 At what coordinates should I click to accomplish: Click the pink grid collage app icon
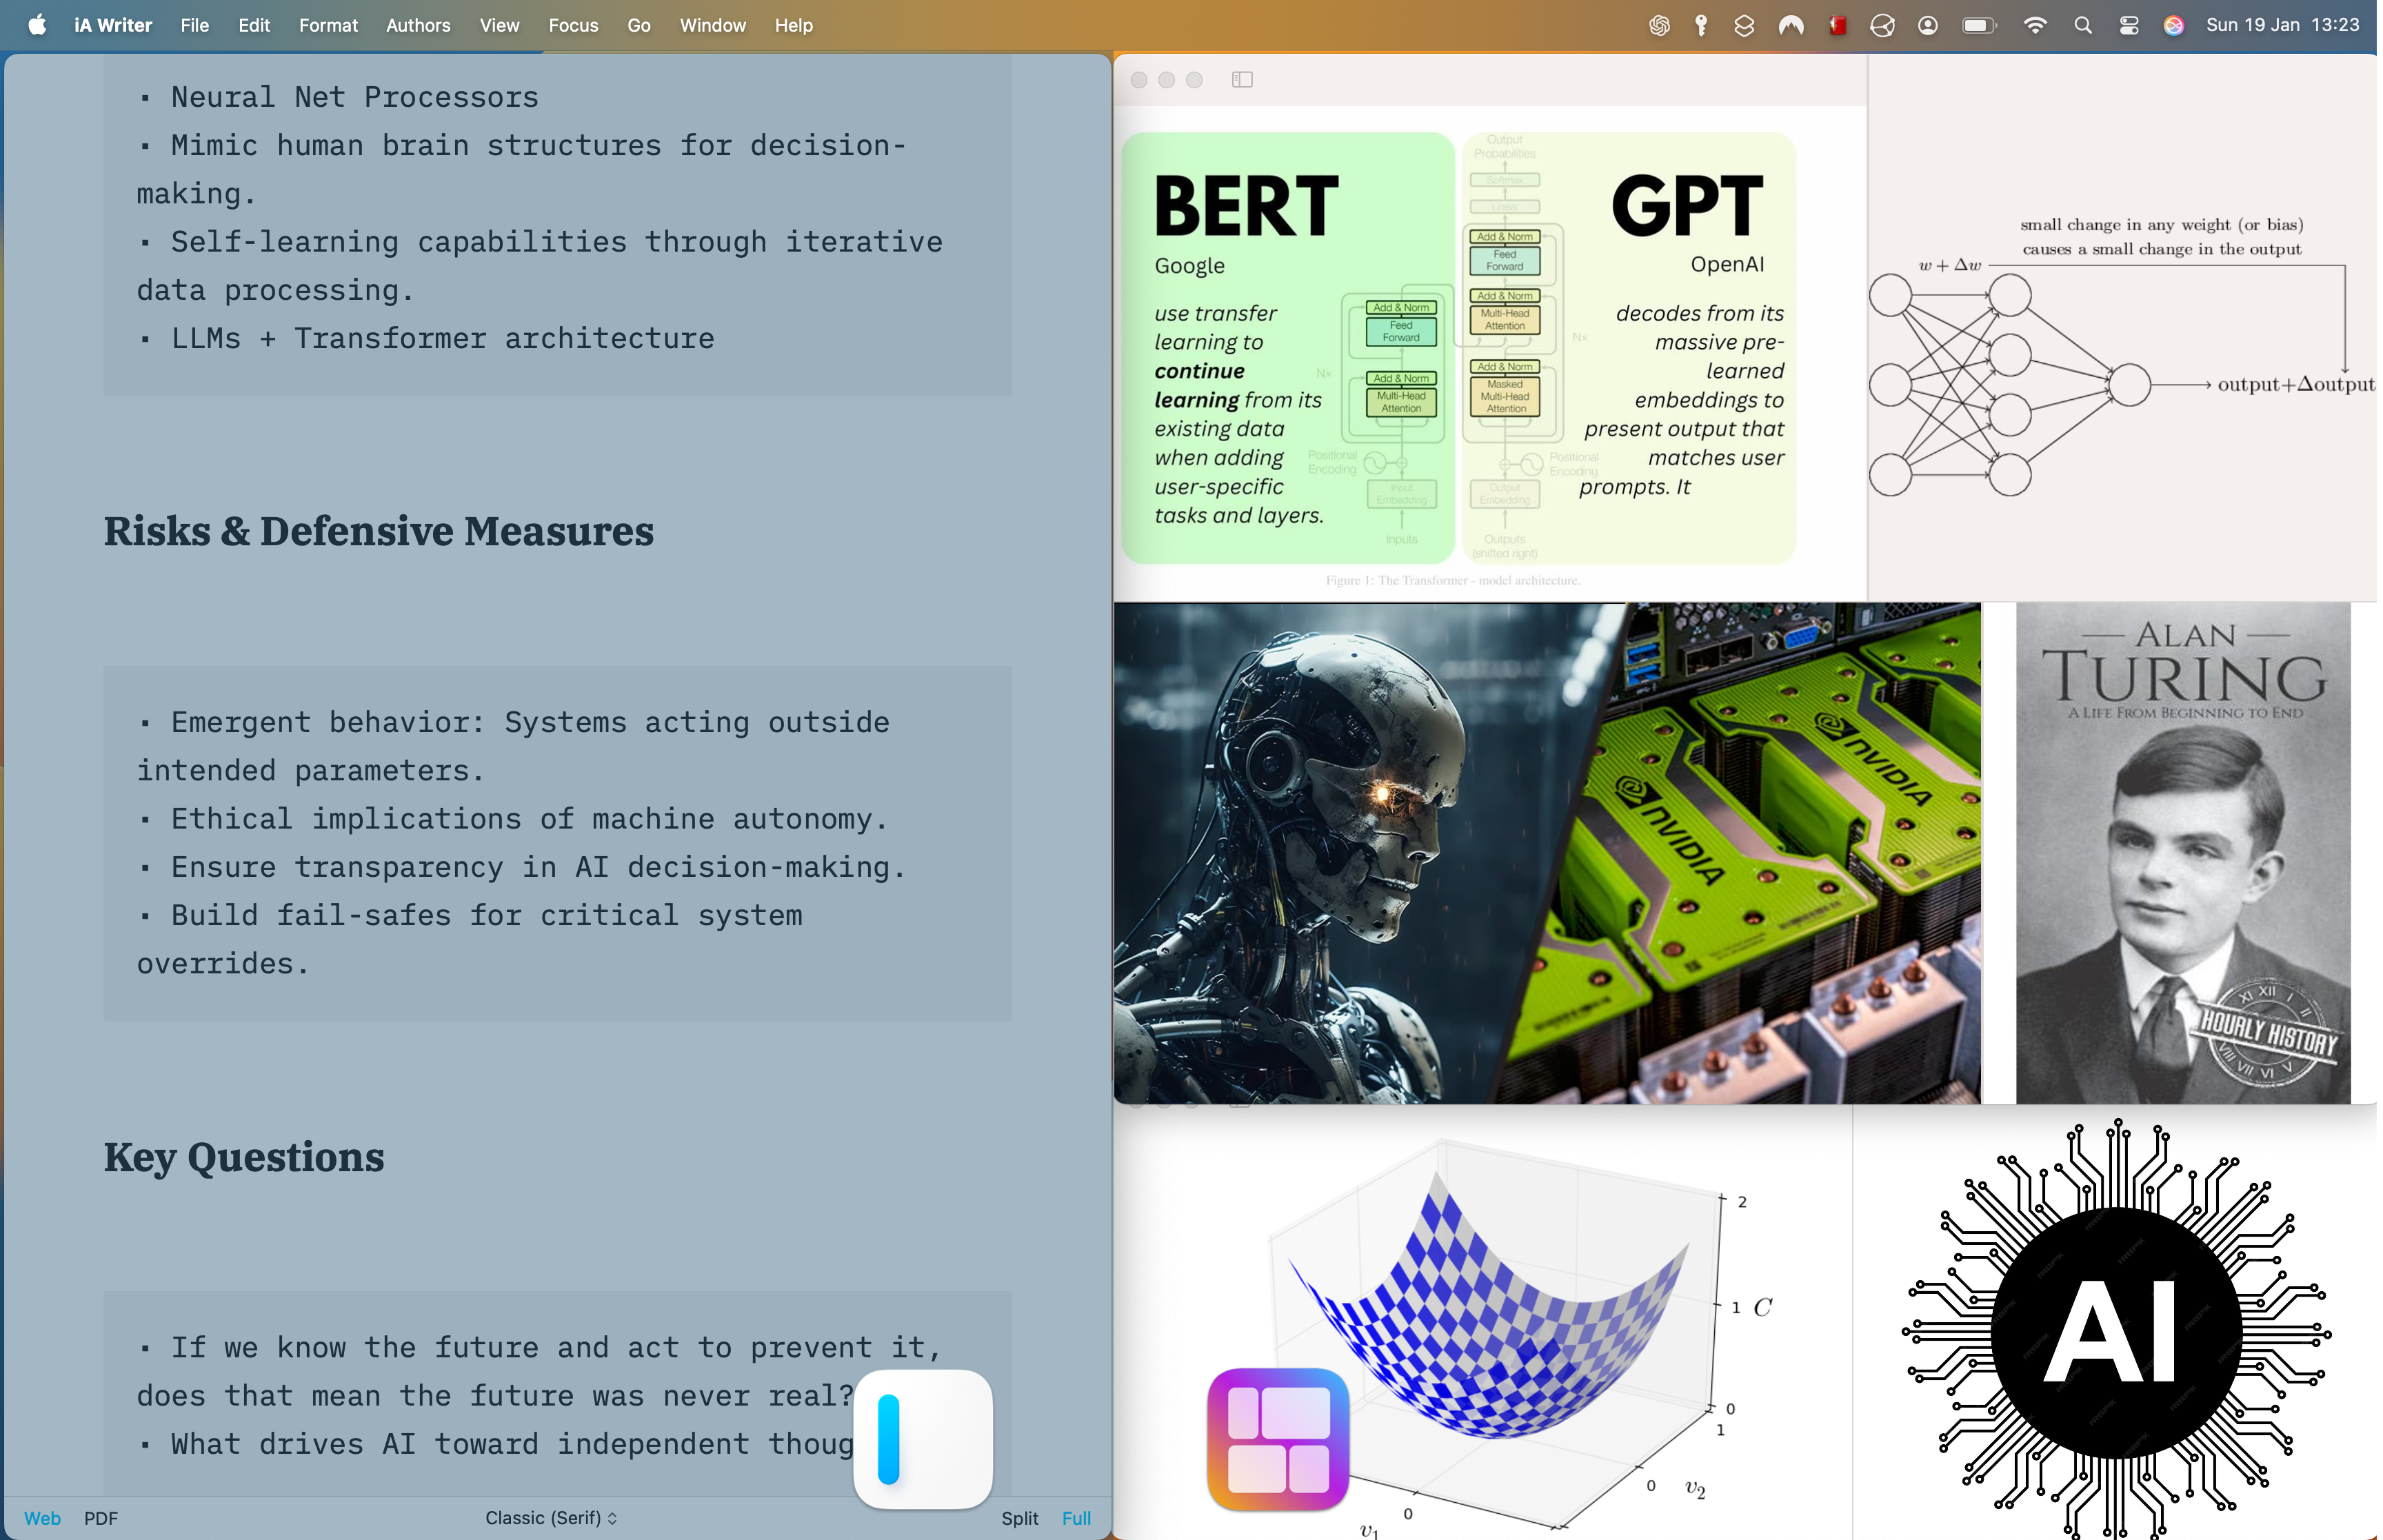pyautogui.click(x=1277, y=1438)
